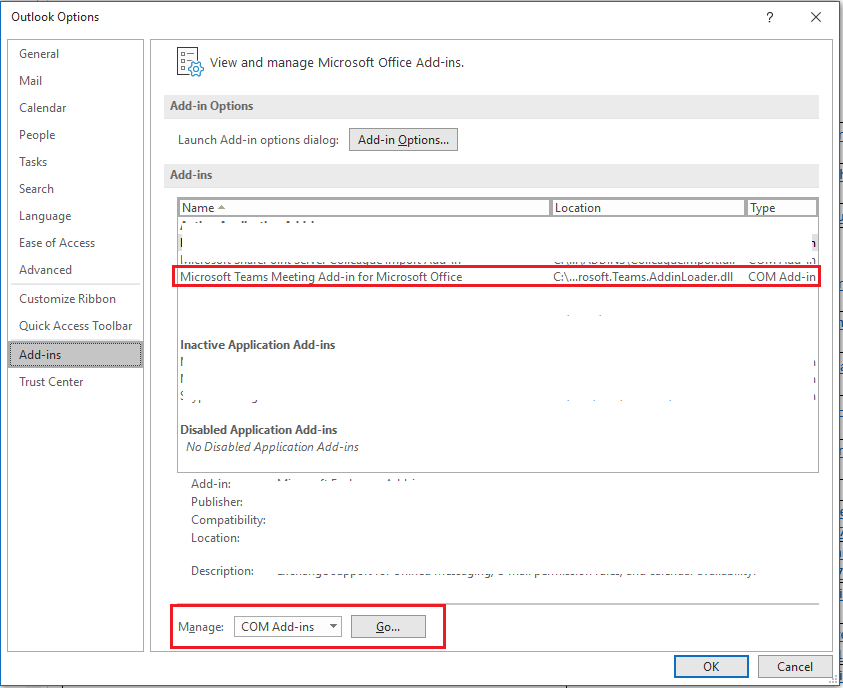This screenshot has height=688, width=843.
Task: Click the add-ins gear list icon
Action: [x=190, y=62]
